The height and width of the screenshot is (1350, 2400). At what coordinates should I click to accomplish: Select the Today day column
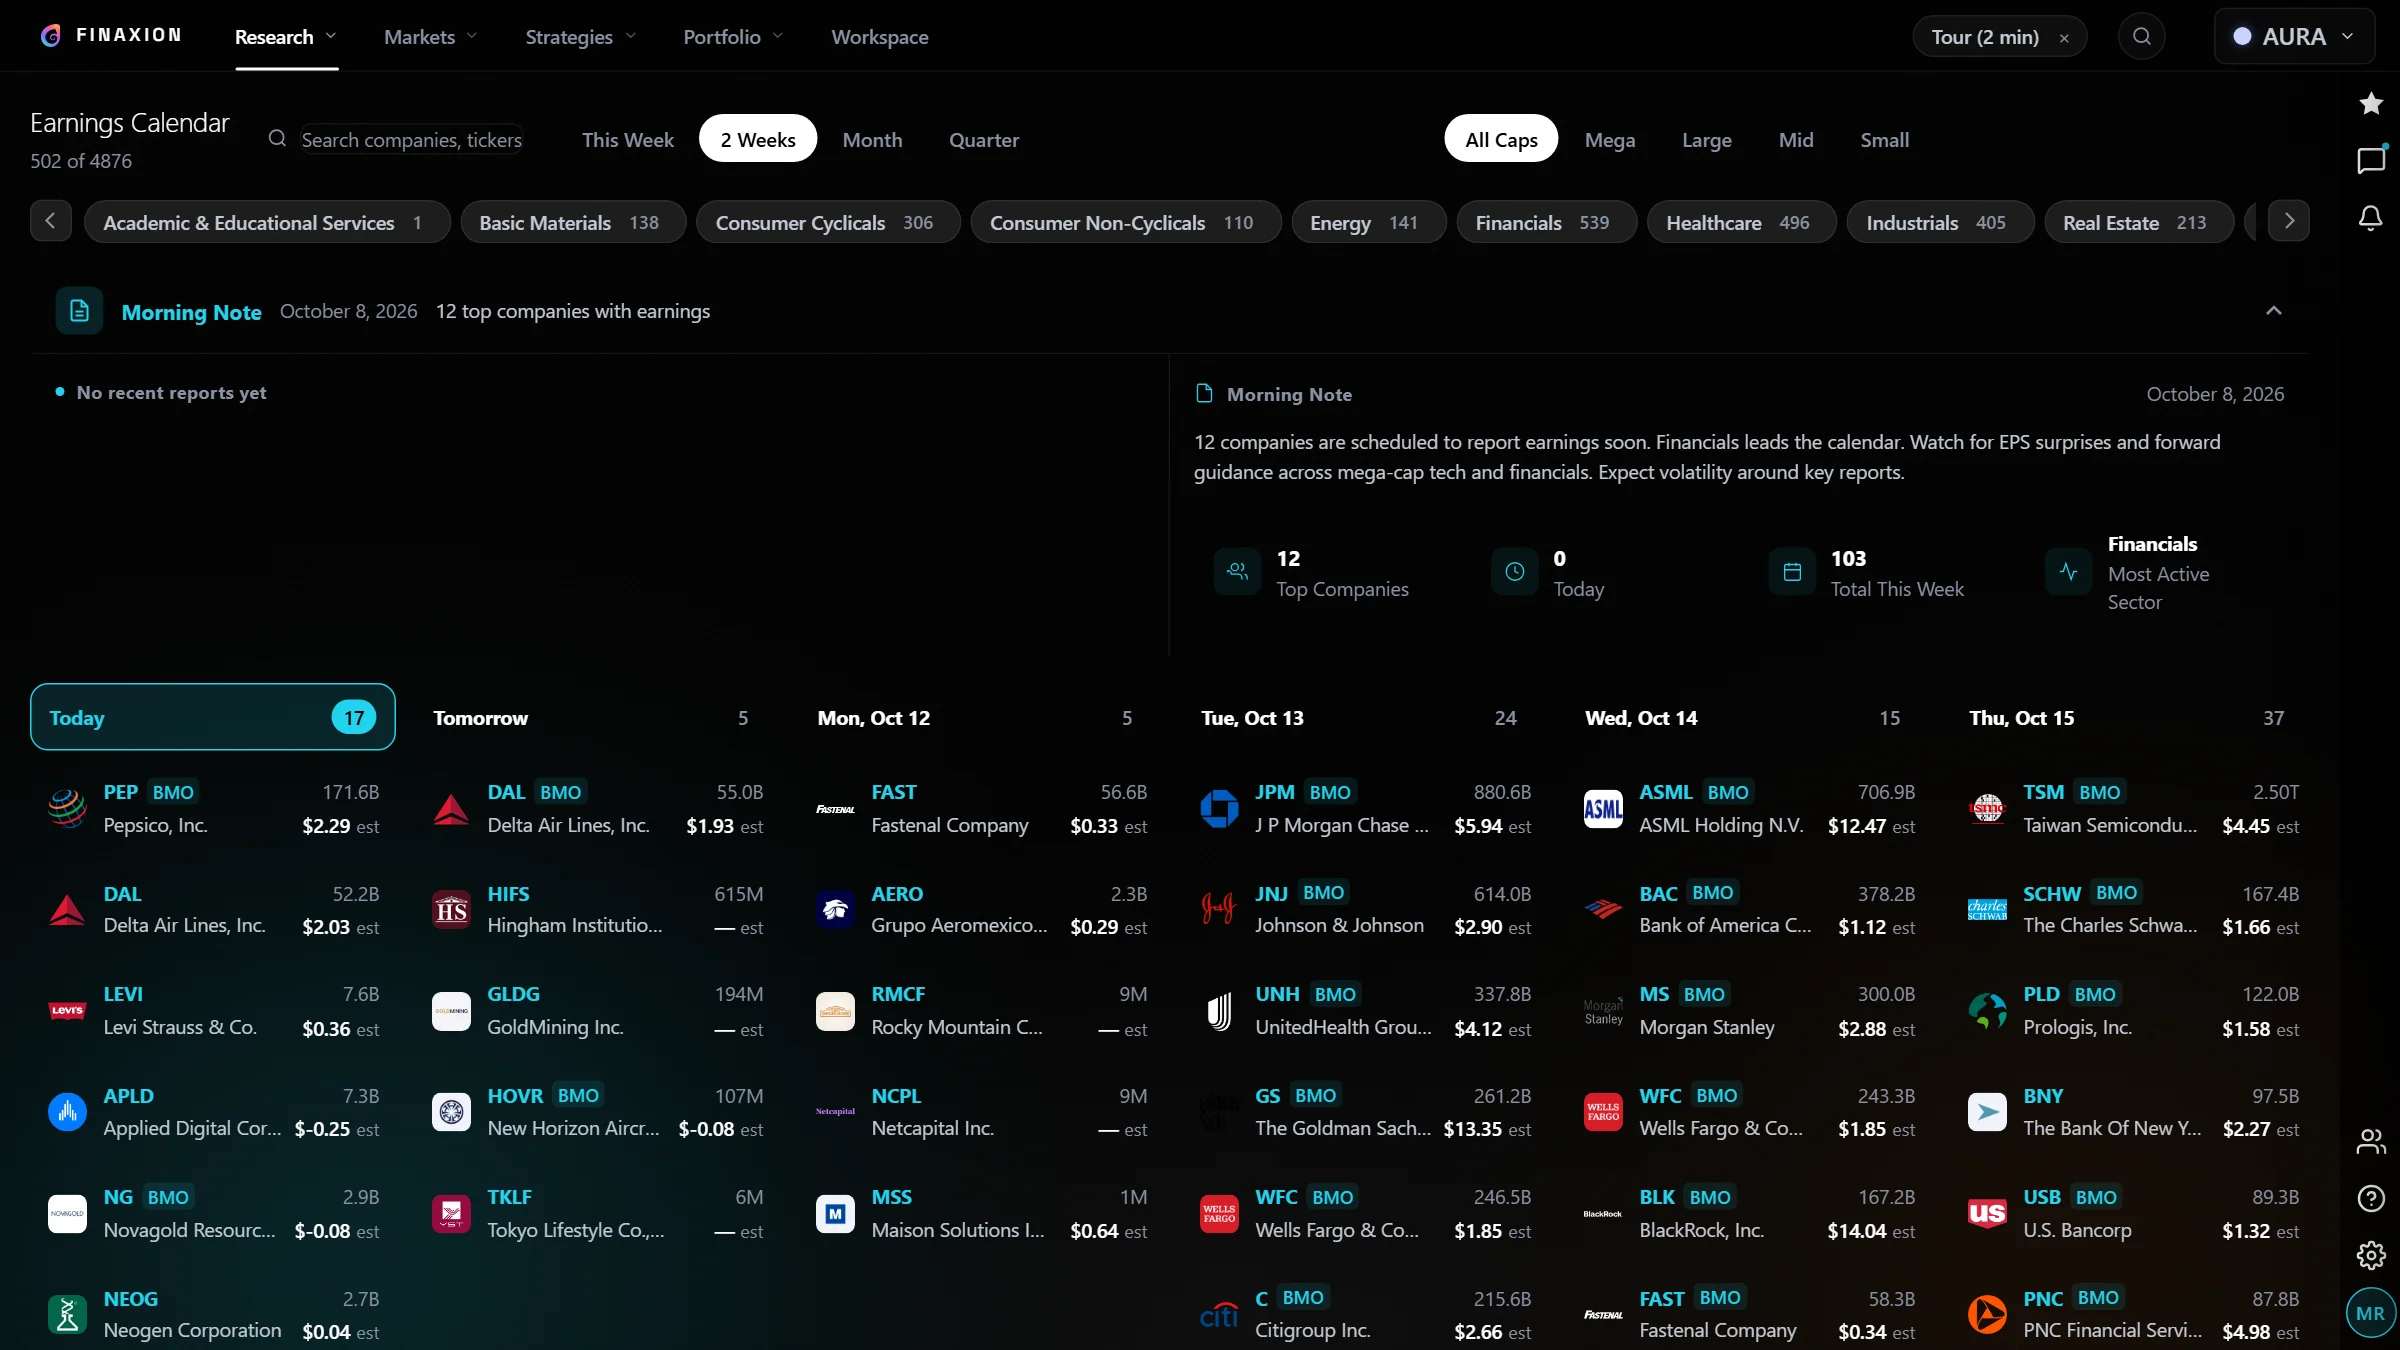tap(213, 717)
